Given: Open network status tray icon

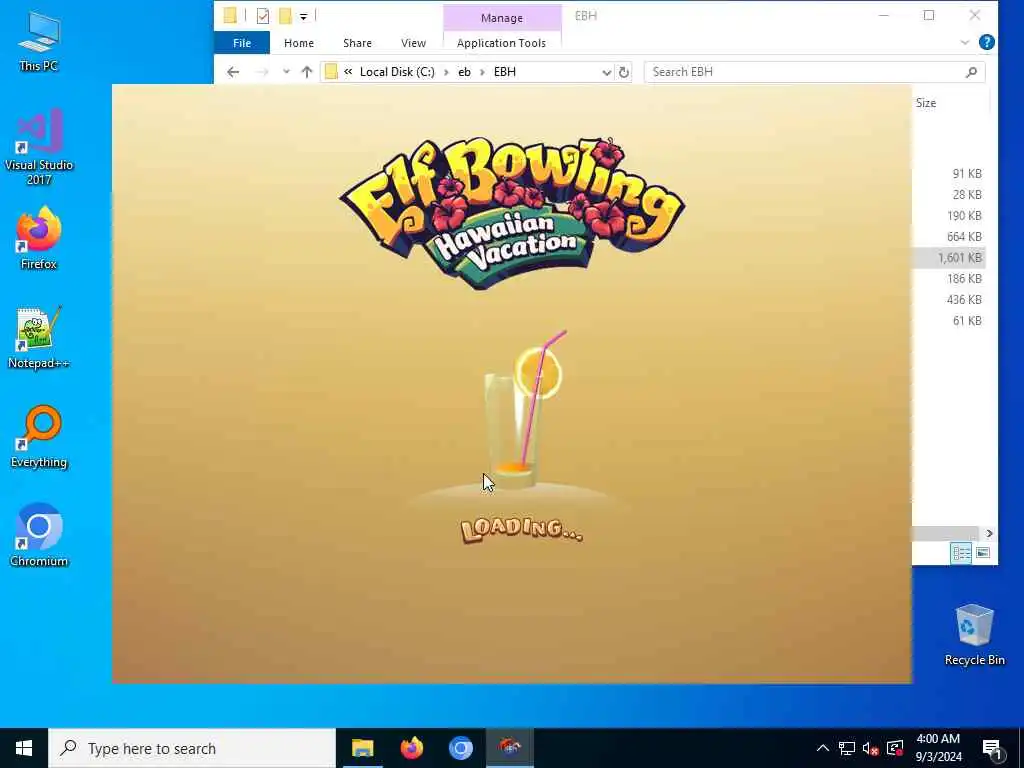Looking at the screenshot, I should click(x=847, y=748).
